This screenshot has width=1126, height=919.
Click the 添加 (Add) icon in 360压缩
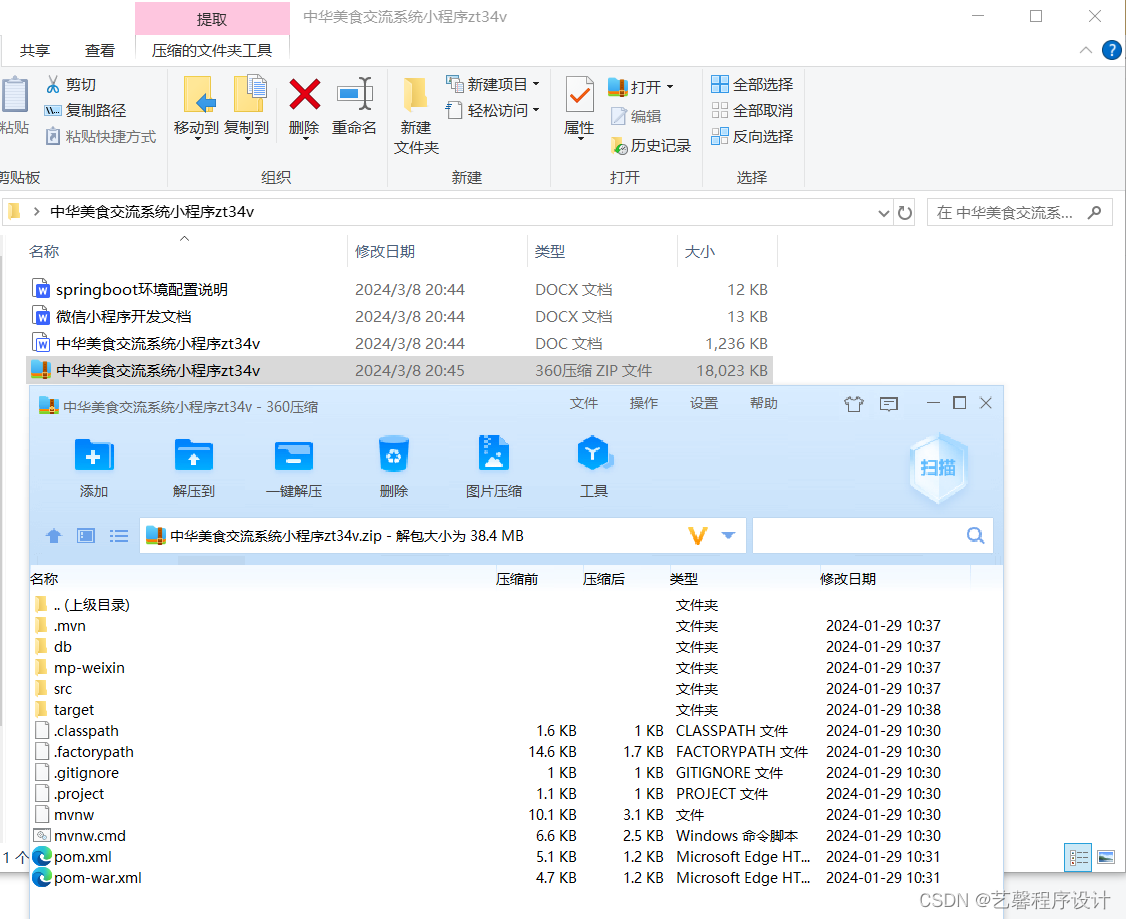(x=94, y=455)
